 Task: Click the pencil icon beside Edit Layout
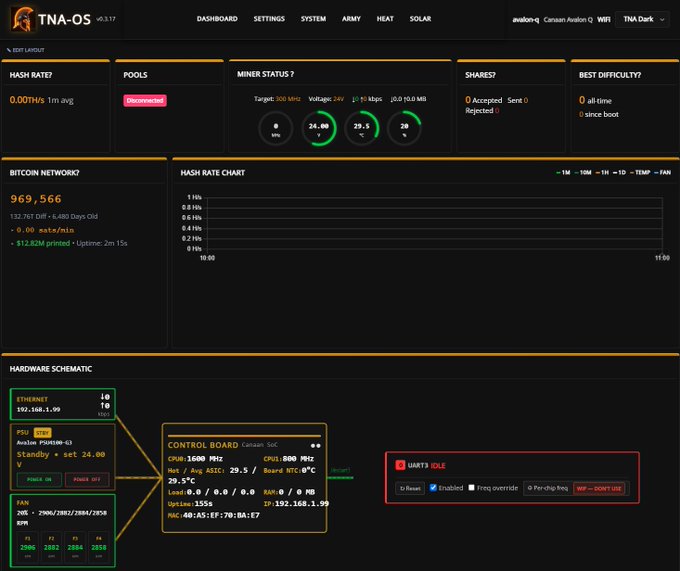tap(9, 50)
